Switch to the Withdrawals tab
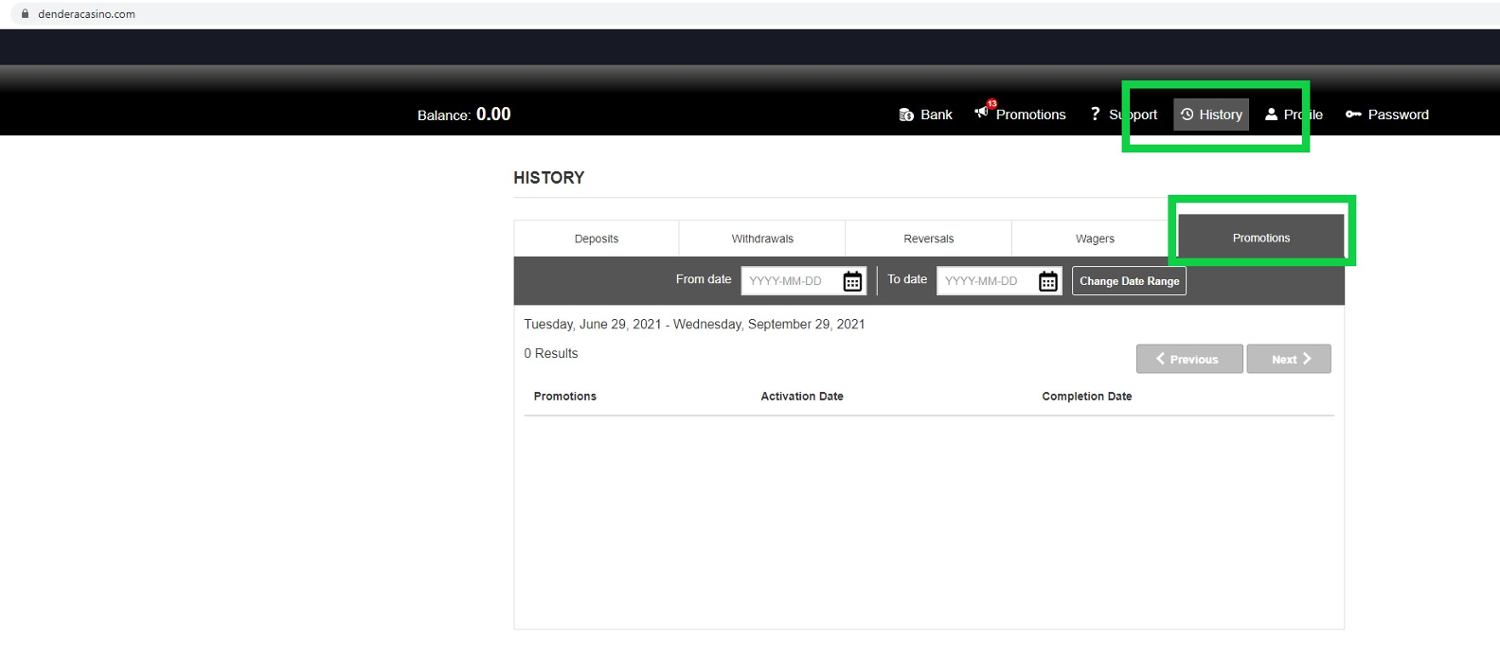Image resolution: width=1500 pixels, height=655 pixels. pyautogui.click(x=762, y=239)
